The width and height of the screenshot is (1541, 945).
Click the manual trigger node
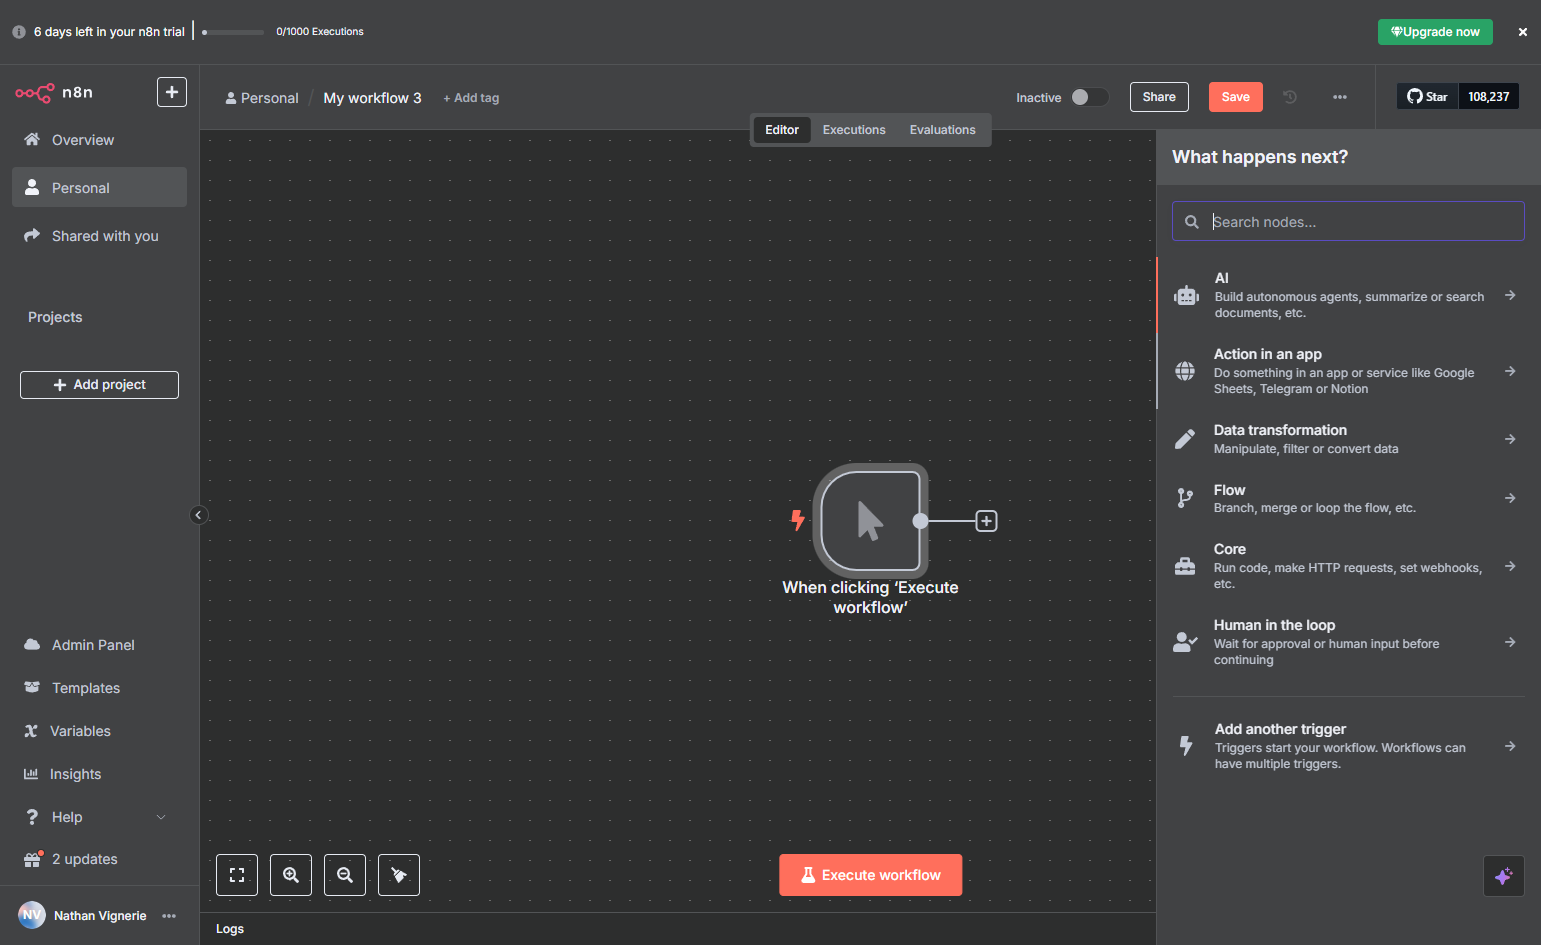point(870,521)
